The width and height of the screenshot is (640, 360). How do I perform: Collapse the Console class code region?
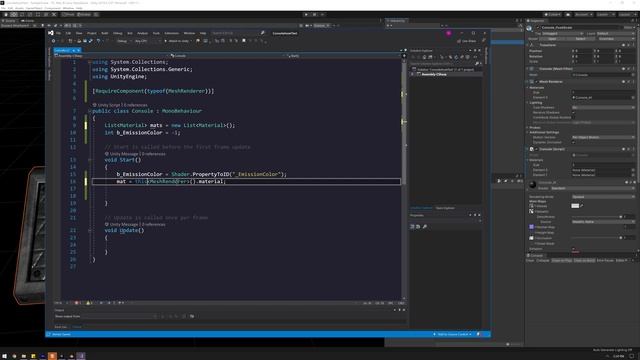89,111
